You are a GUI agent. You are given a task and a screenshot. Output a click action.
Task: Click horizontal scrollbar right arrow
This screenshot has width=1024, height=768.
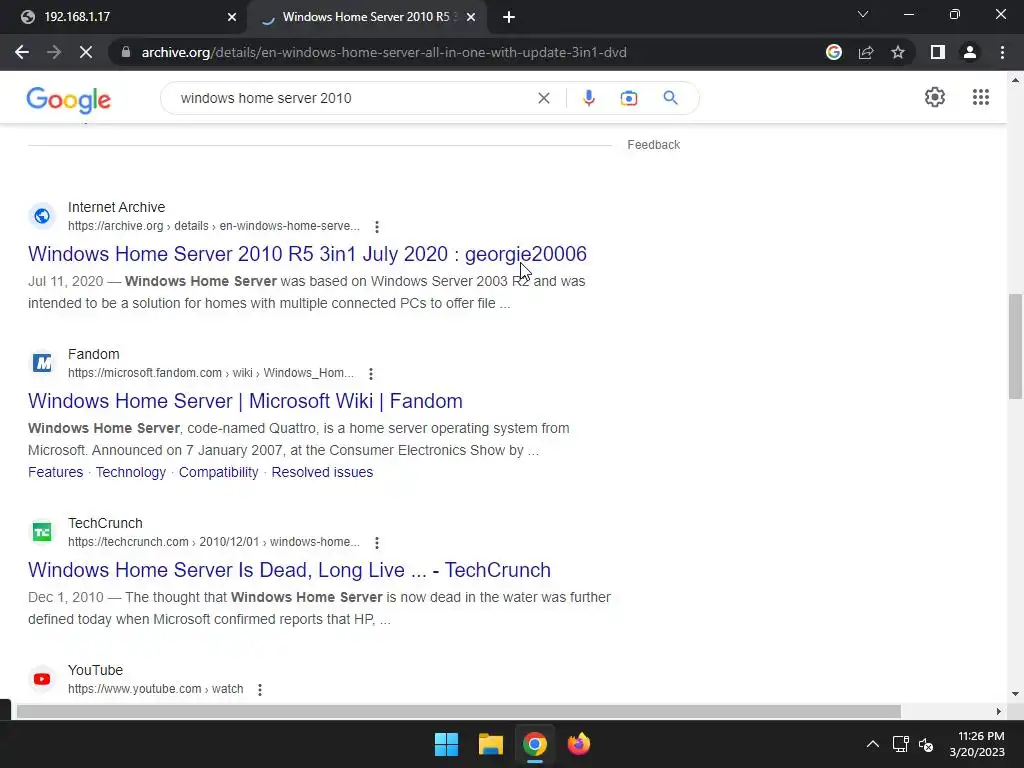[999, 711]
